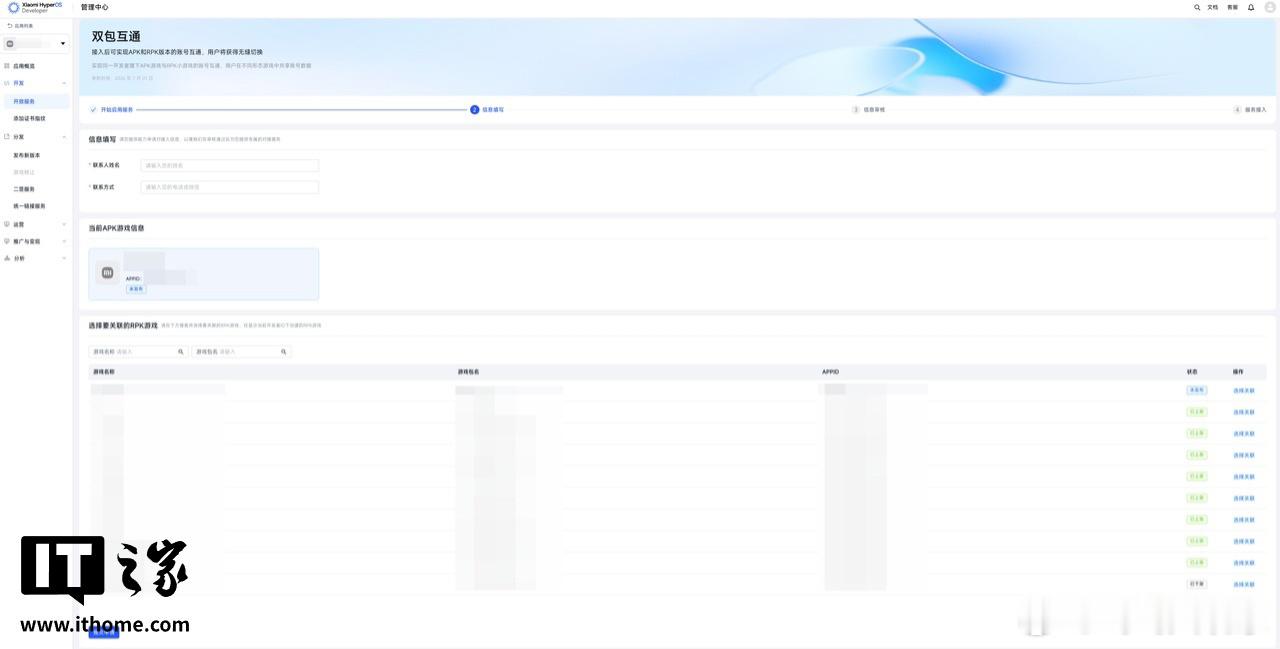Click the 当前APK游戏信息 heading
The image size is (1280, 649).
pos(116,228)
